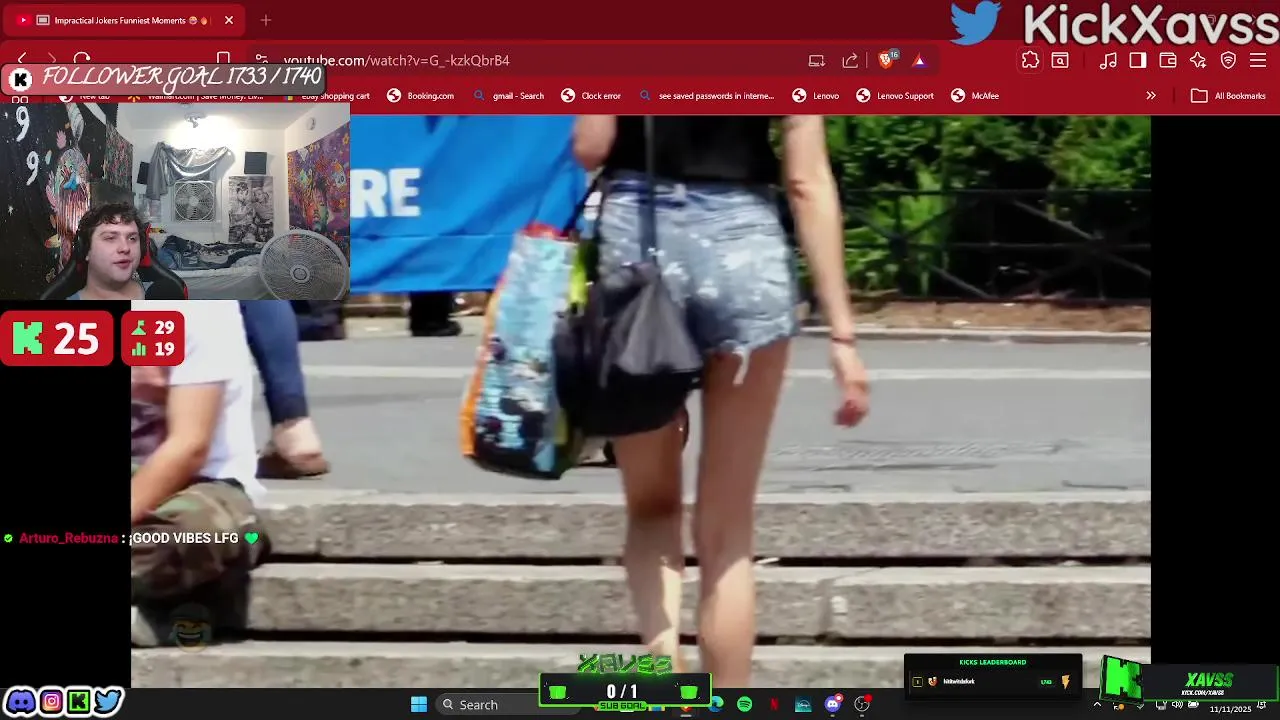The image size is (1280, 720).
Task: Show hidden system tray icons
Action: pos(1097,705)
